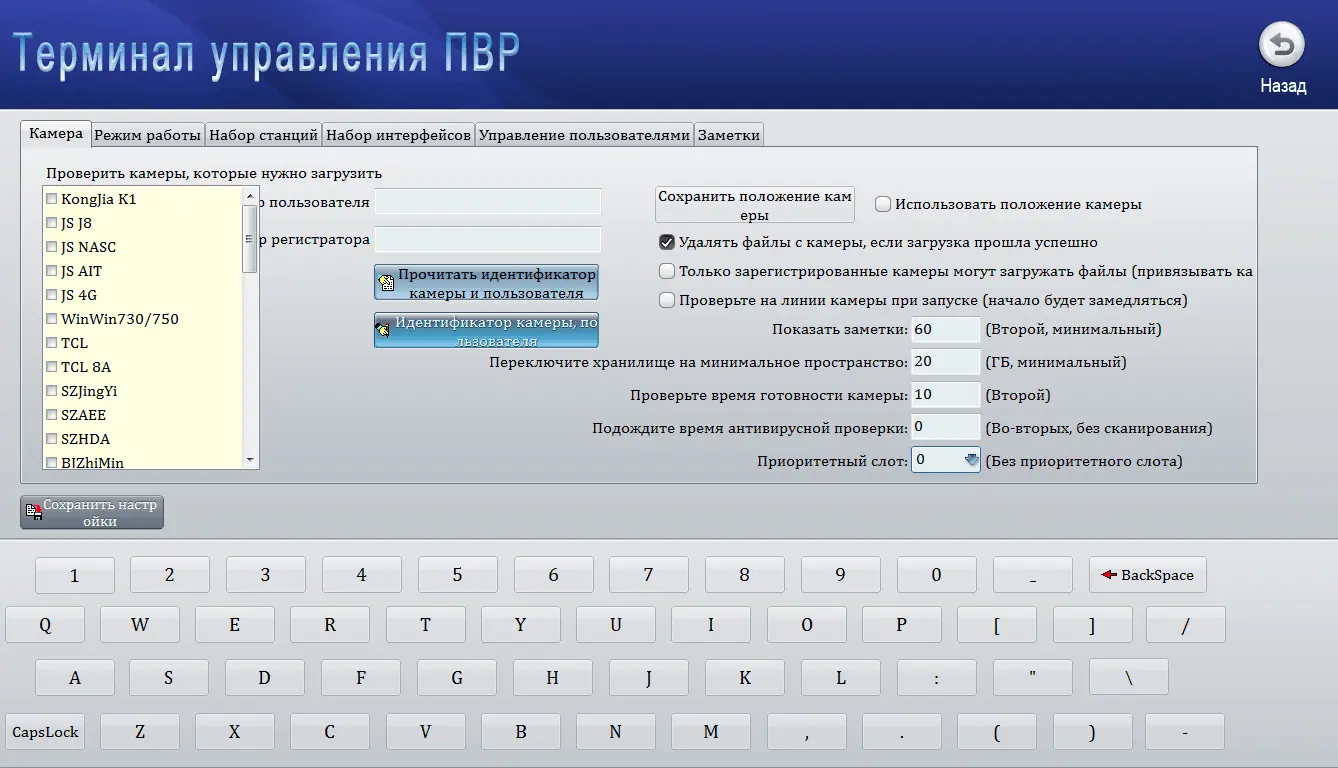Image resolution: width=1338 pixels, height=768 pixels.
Task: Check the KongJia K1 camera checkbox
Action: pos(52,199)
